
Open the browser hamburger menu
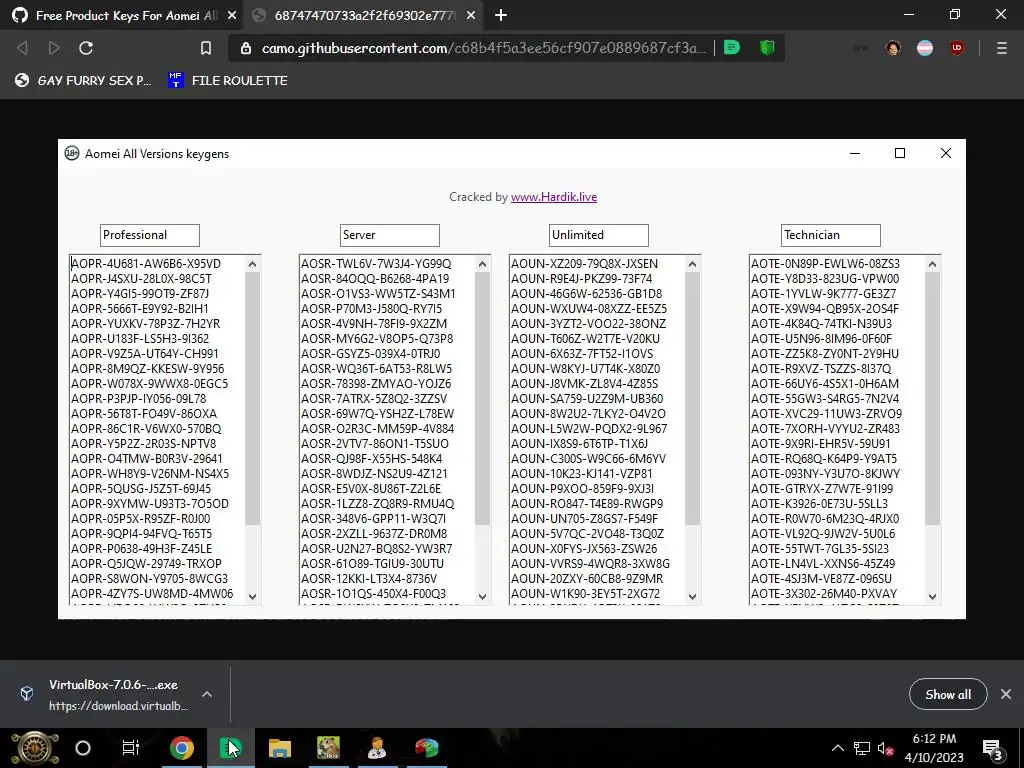(x=1002, y=48)
